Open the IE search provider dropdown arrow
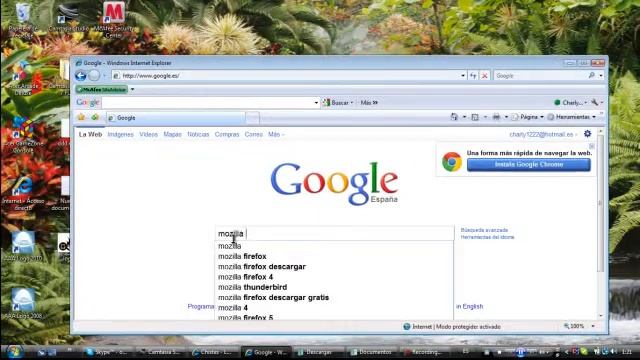Screen dimensions: 640x360 click(601, 76)
